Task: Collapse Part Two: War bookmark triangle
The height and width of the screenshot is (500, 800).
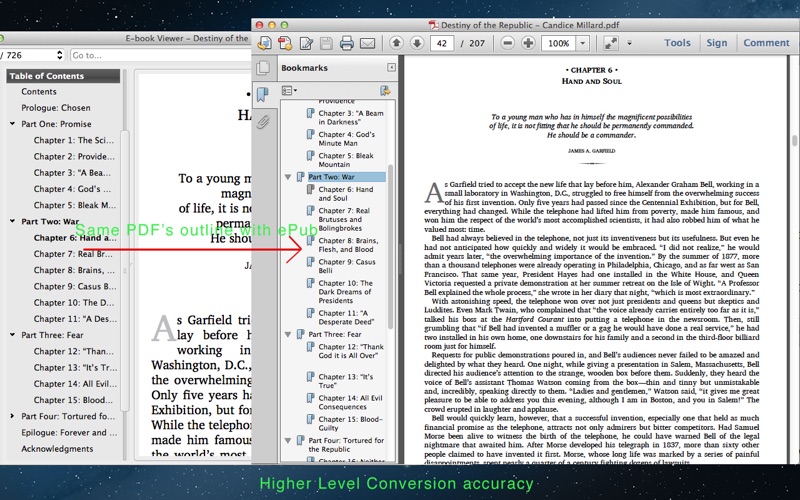Action: (x=288, y=177)
